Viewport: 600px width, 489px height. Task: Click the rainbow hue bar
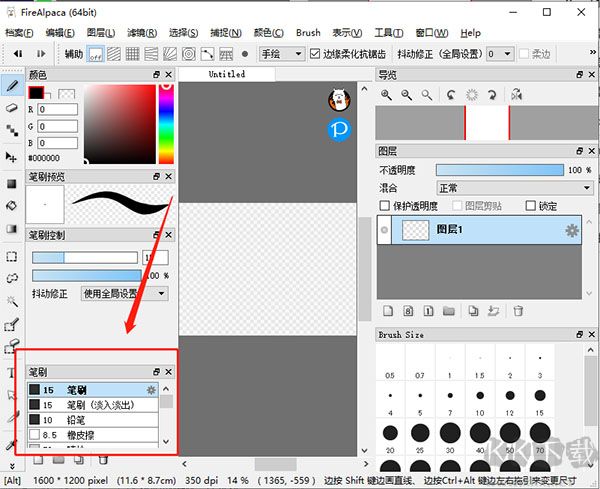pos(166,124)
